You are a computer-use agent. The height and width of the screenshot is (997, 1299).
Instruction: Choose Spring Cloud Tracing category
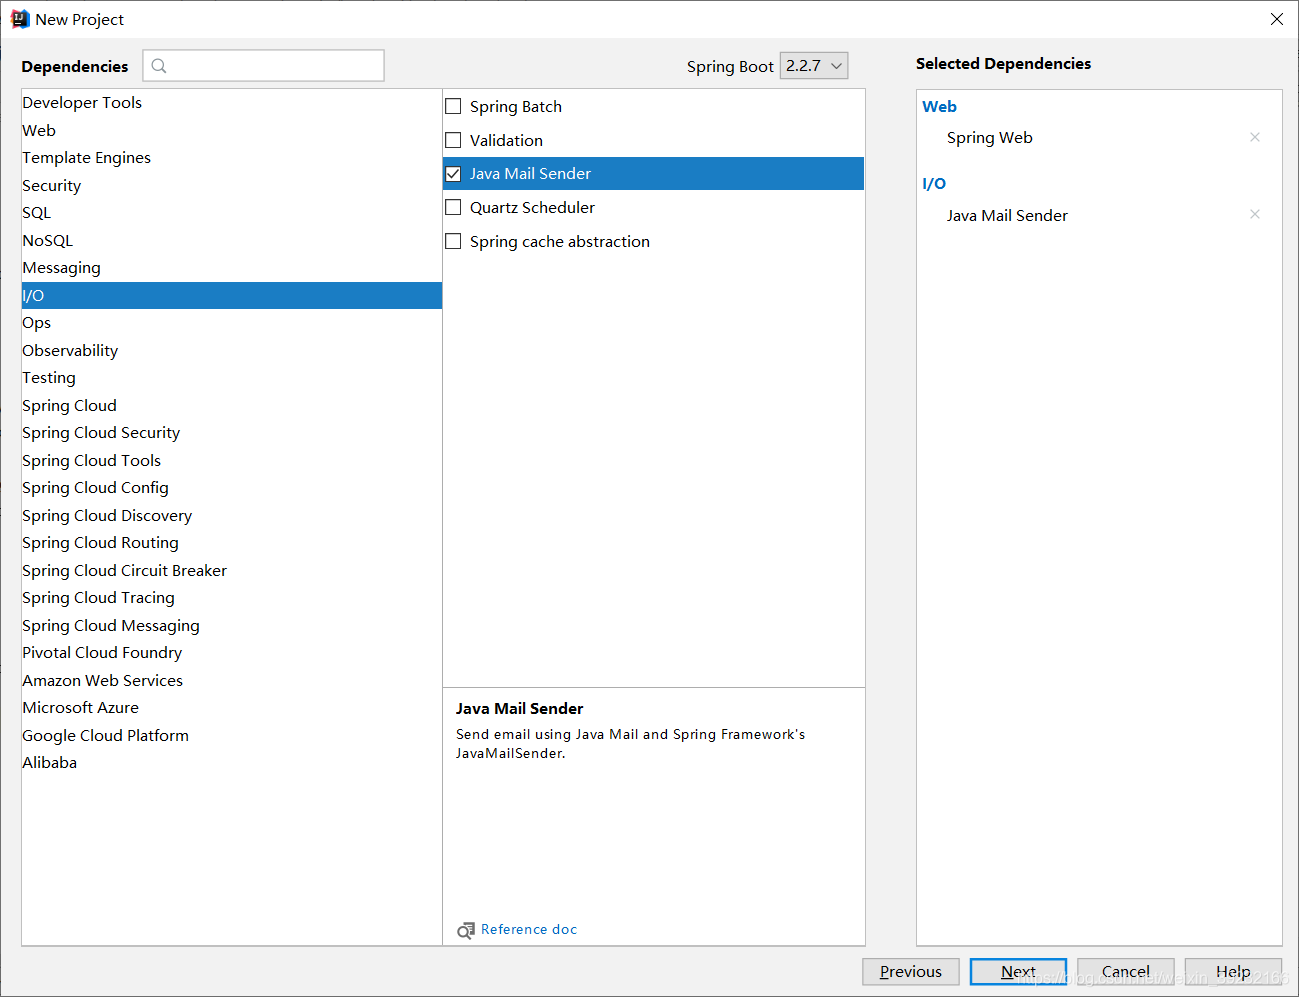(x=232, y=598)
